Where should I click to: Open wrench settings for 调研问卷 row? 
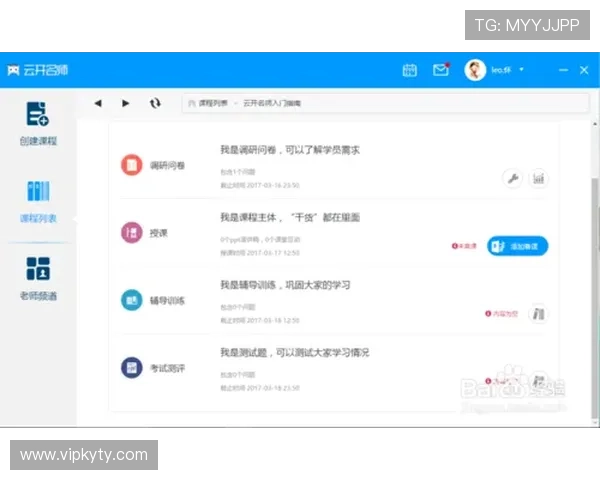tap(512, 178)
